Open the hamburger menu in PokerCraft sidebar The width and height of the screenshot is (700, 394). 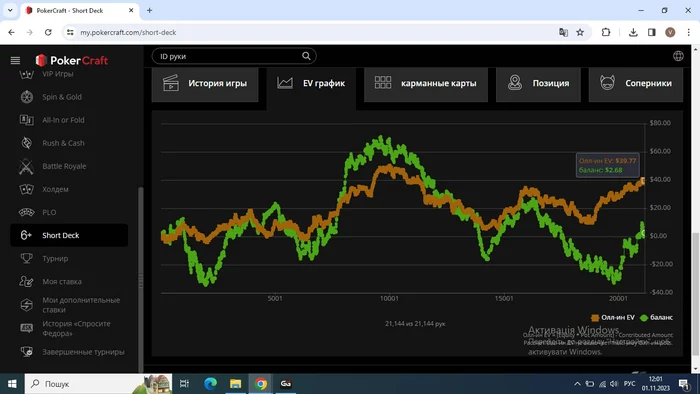click(x=15, y=60)
